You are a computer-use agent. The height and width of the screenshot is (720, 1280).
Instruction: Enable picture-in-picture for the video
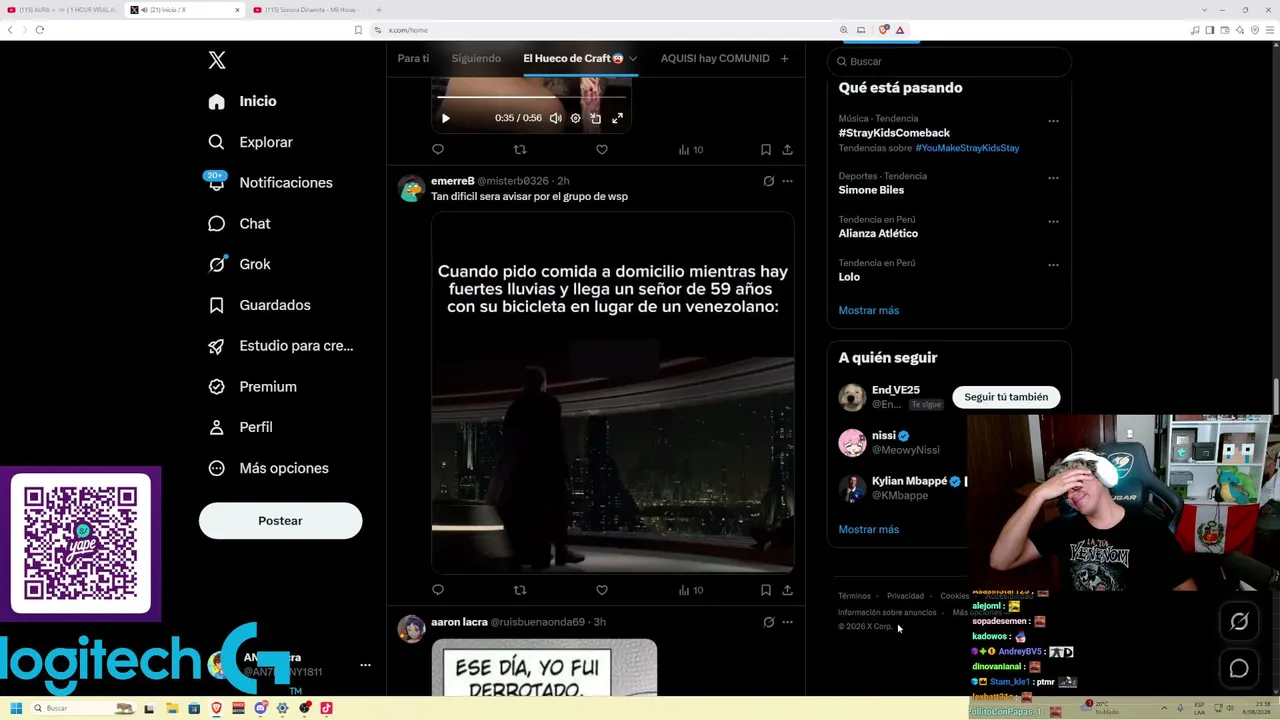point(596,118)
